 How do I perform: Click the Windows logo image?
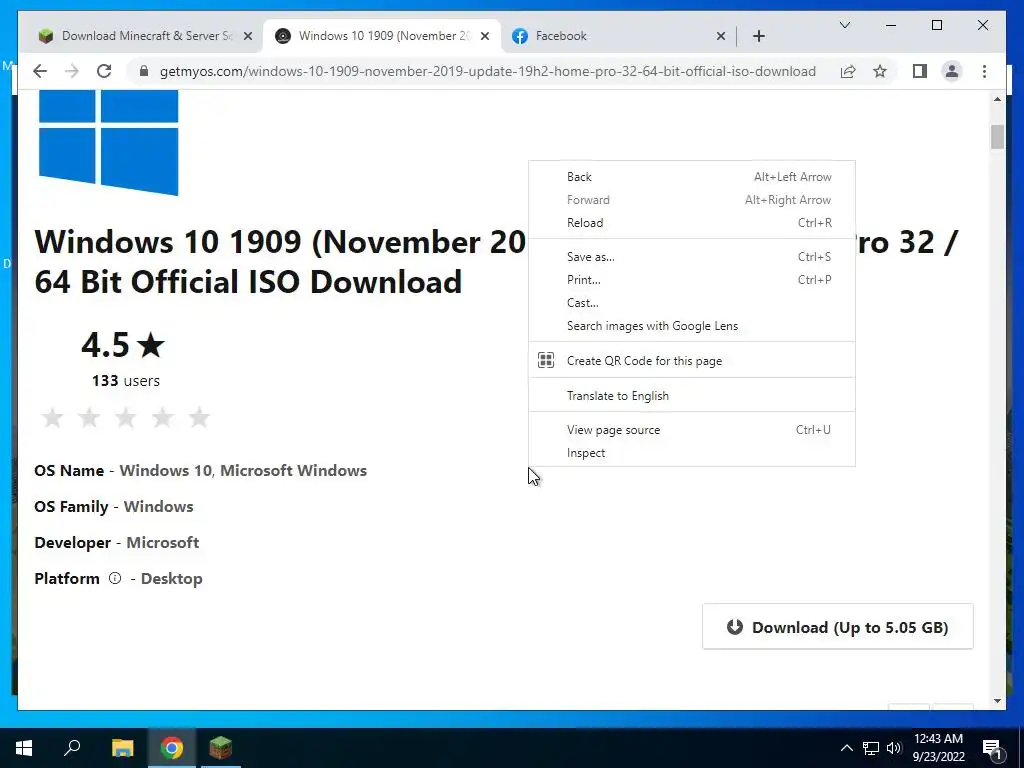108,142
